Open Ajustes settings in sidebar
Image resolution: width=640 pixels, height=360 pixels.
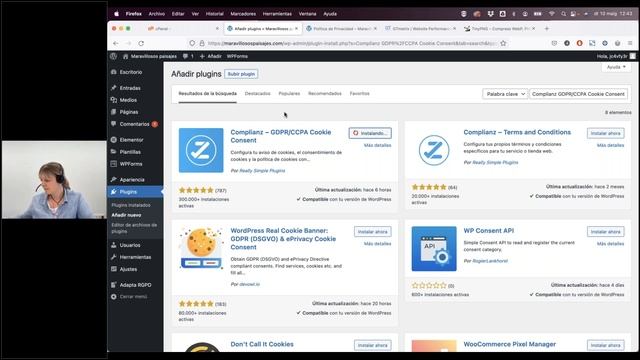pos(128,269)
